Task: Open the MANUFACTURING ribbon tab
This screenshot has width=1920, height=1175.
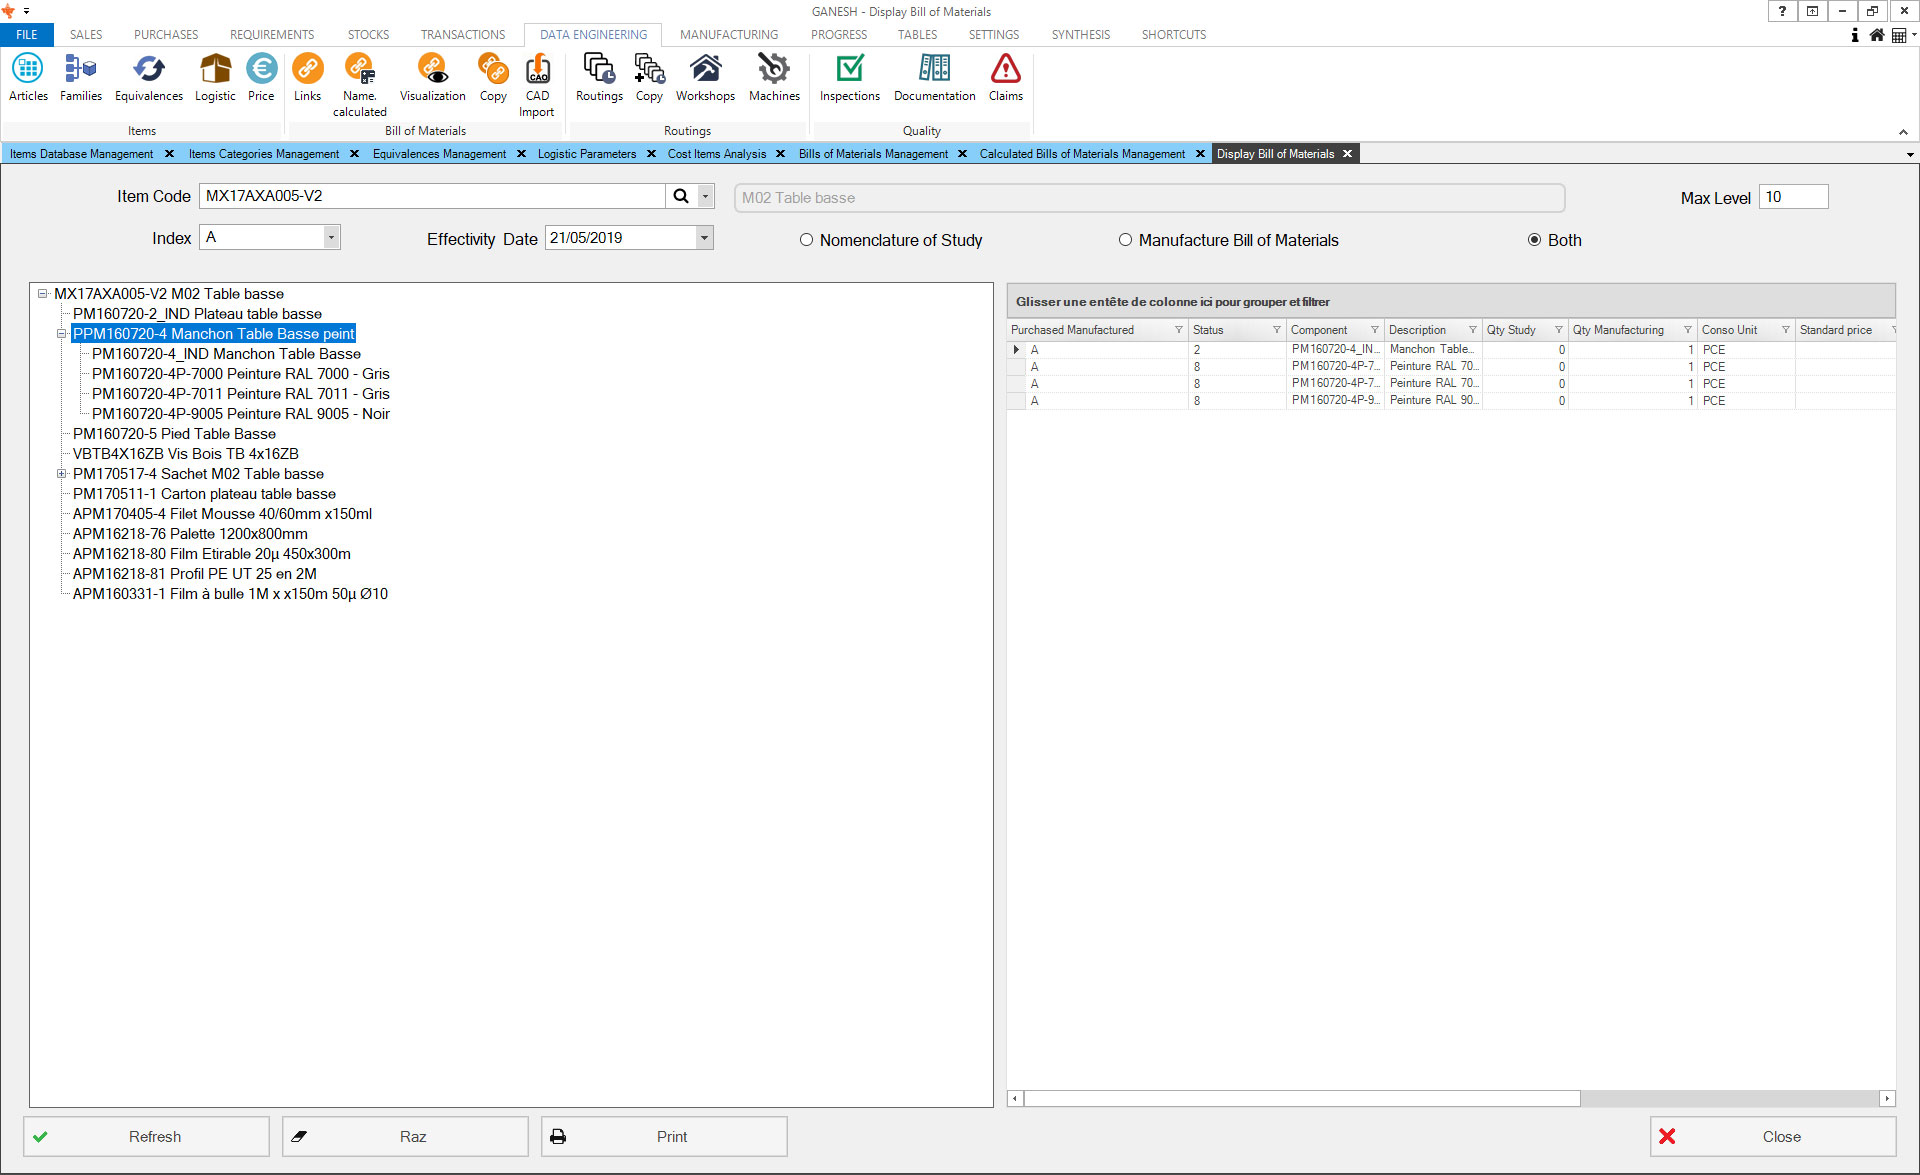Action: click(x=728, y=34)
